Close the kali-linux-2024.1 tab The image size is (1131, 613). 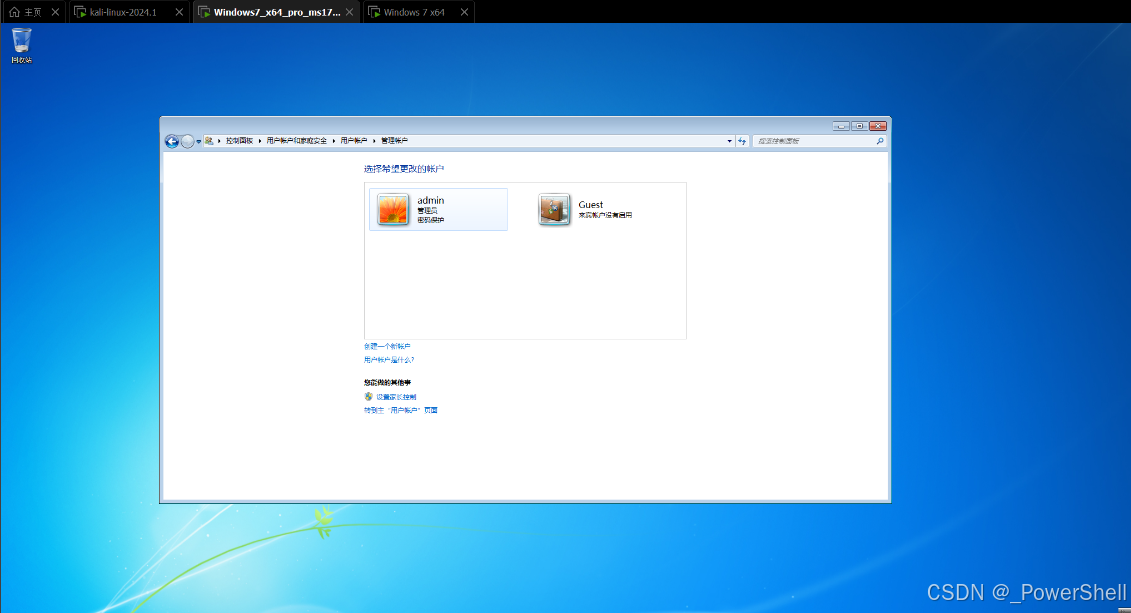coord(179,12)
